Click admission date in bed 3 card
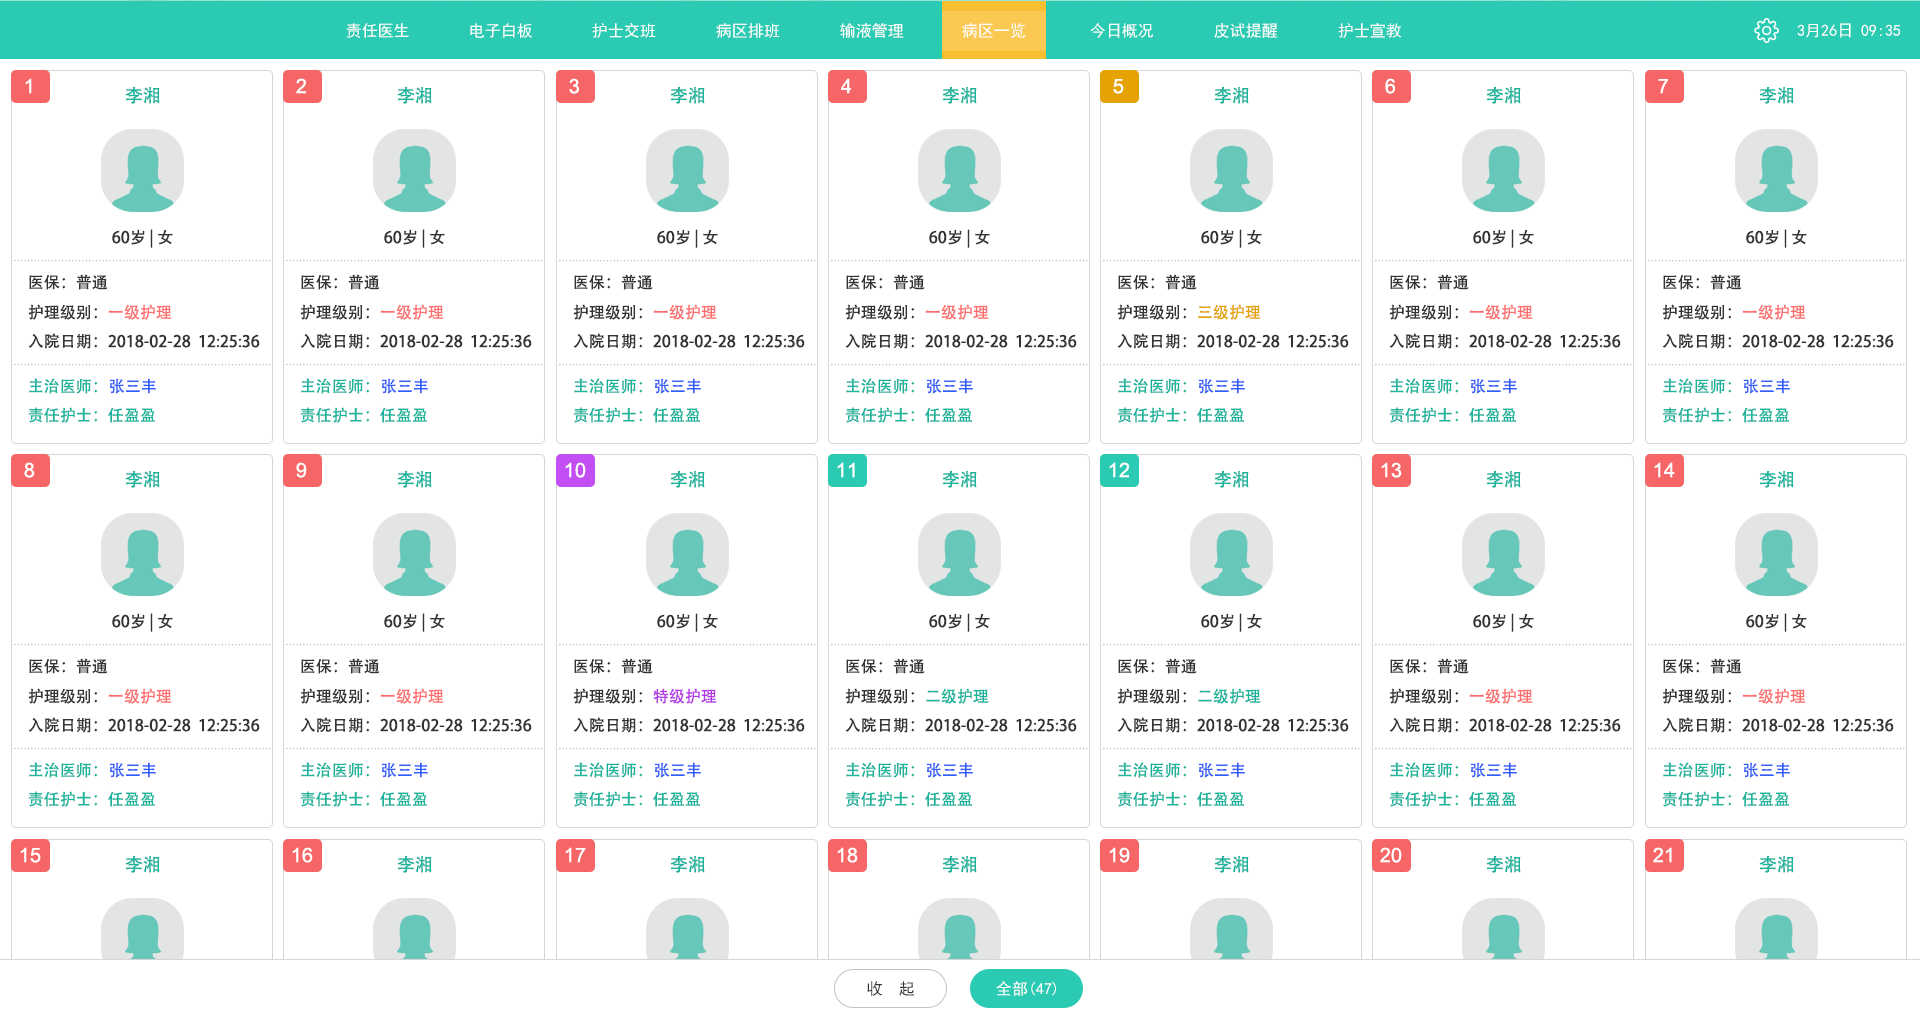This screenshot has width=1920, height=1014. coord(689,341)
